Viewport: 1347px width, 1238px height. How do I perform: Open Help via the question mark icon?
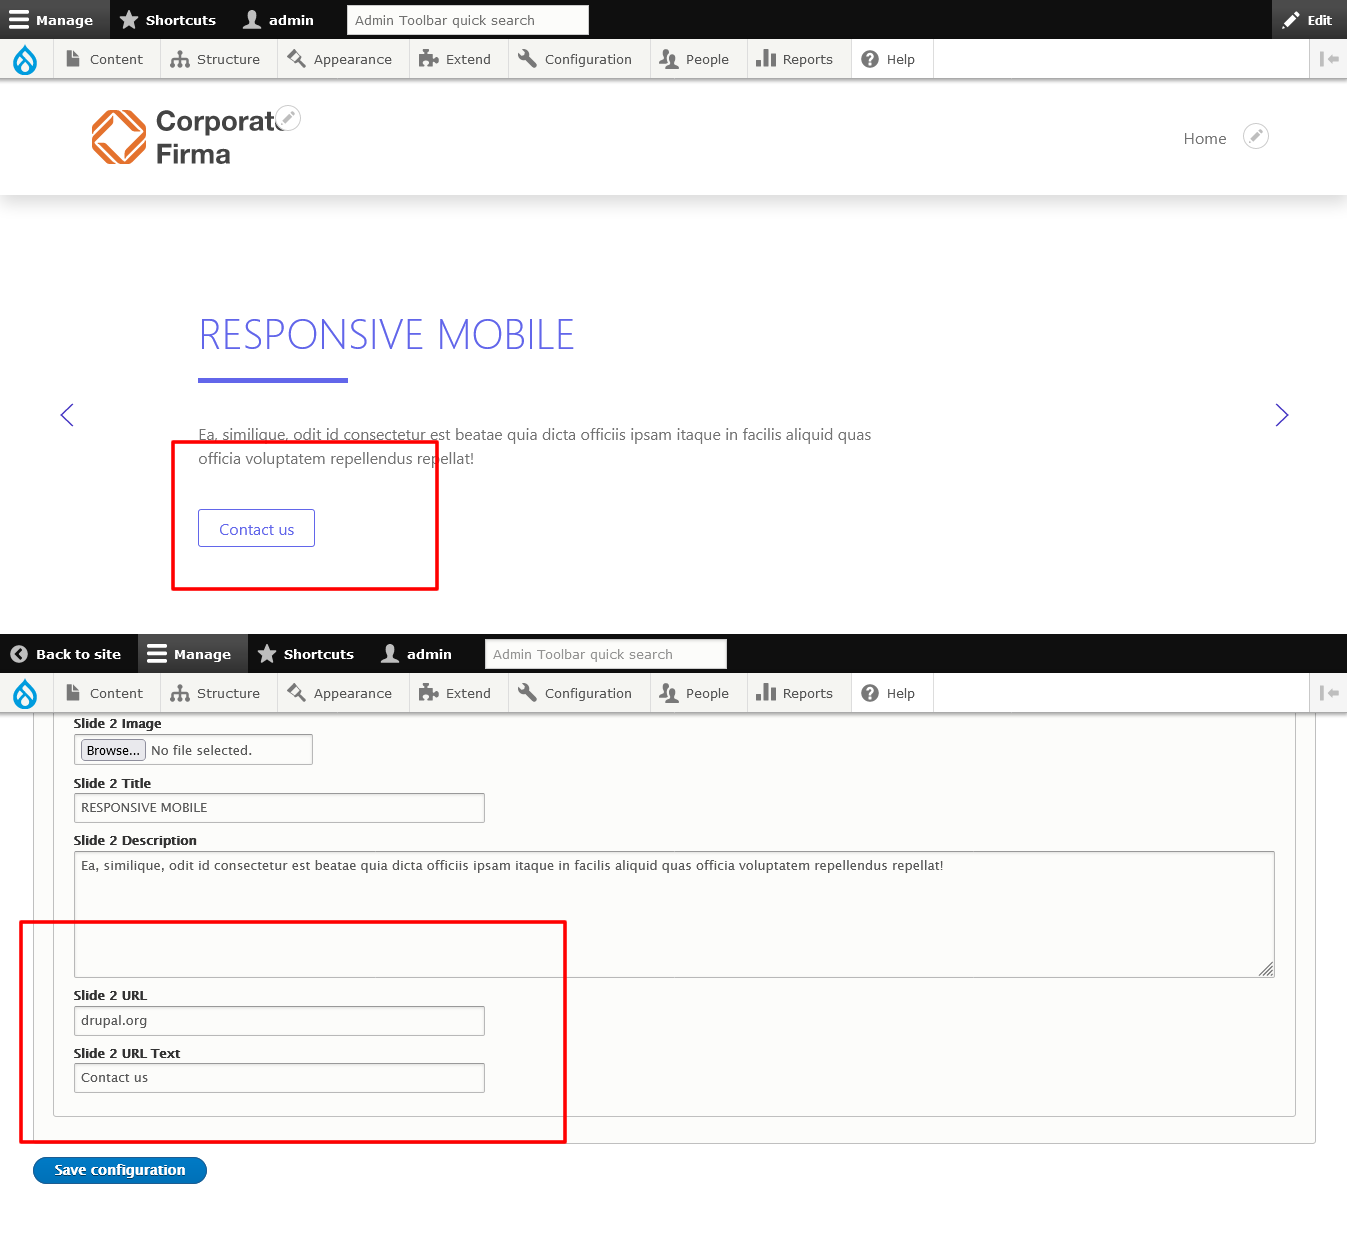click(x=869, y=59)
